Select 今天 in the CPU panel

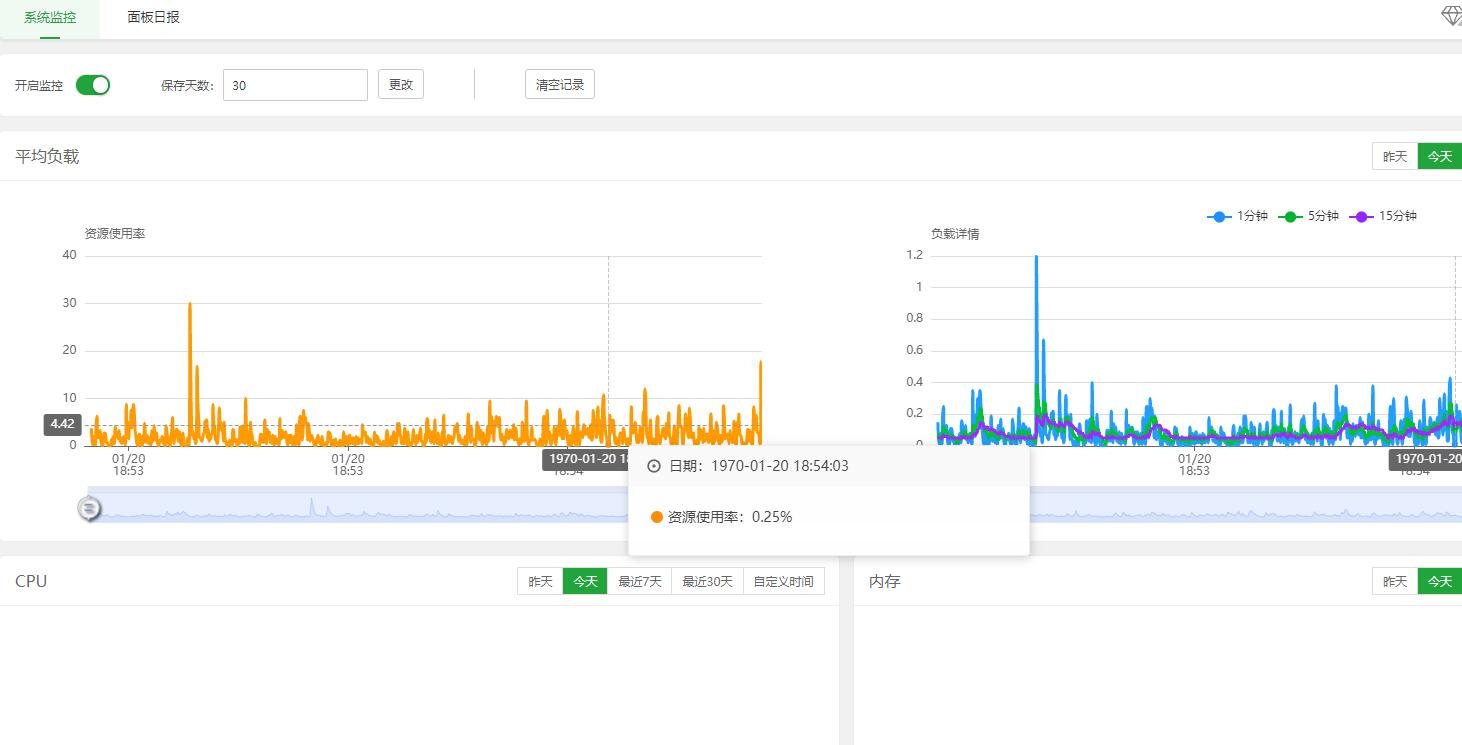click(x=585, y=581)
